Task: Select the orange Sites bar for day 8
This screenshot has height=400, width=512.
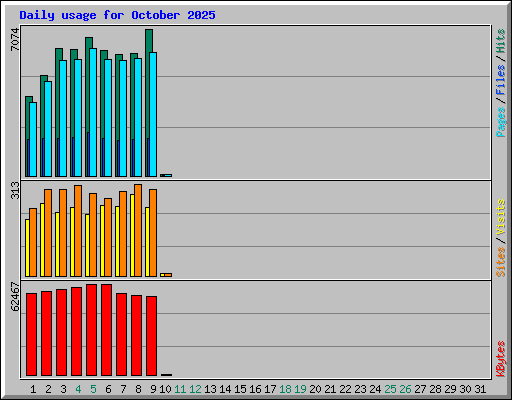Action: point(138,230)
